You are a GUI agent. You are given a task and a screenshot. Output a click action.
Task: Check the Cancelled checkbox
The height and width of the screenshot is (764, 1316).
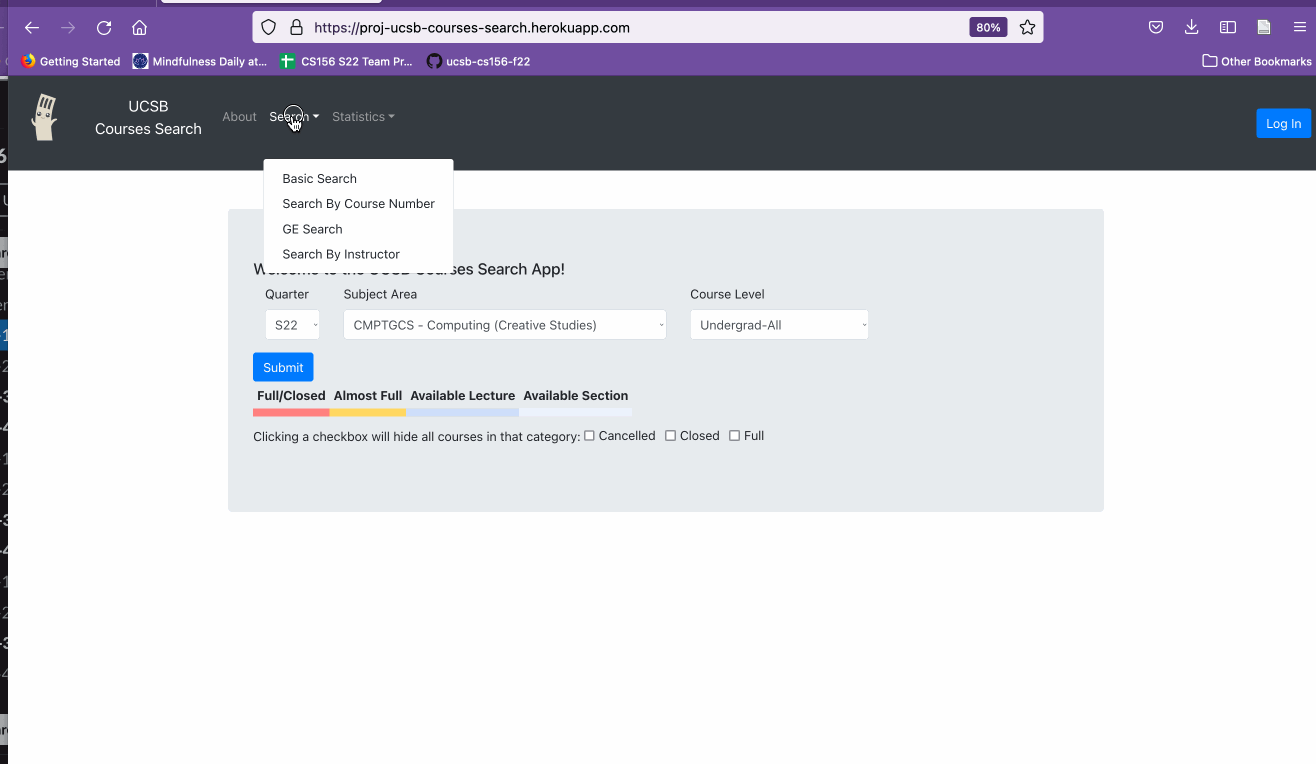pyautogui.click(x=589, y=435)
